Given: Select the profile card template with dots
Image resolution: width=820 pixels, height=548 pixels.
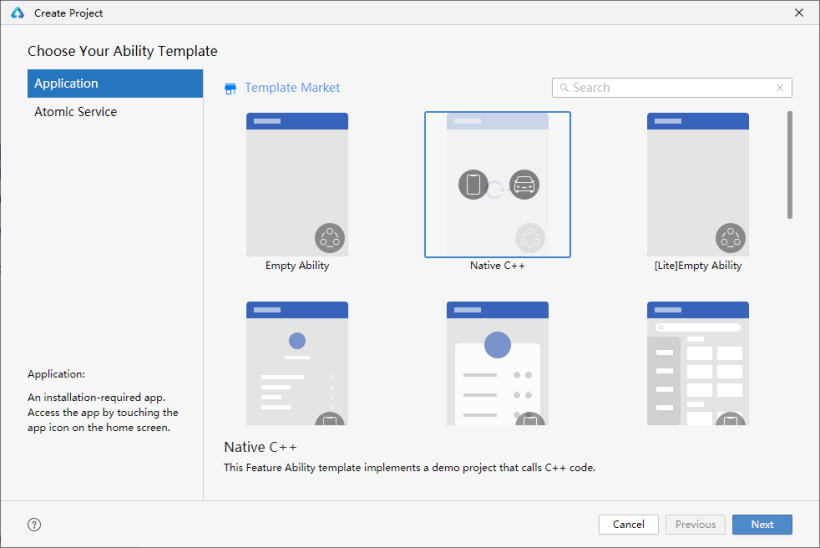Looking at the screenshot, I should 497,363.
